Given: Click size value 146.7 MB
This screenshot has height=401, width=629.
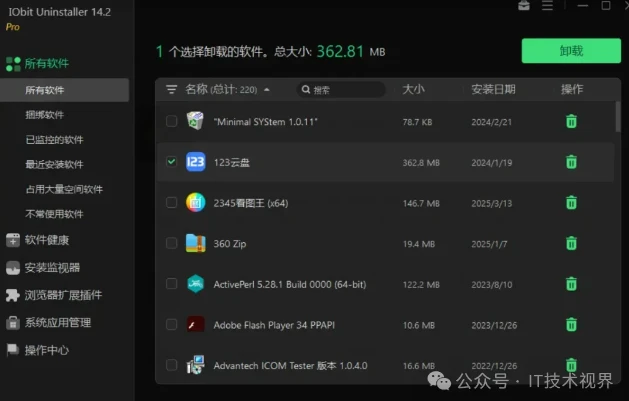Looking at the screenshot, I should click(421, 203).
